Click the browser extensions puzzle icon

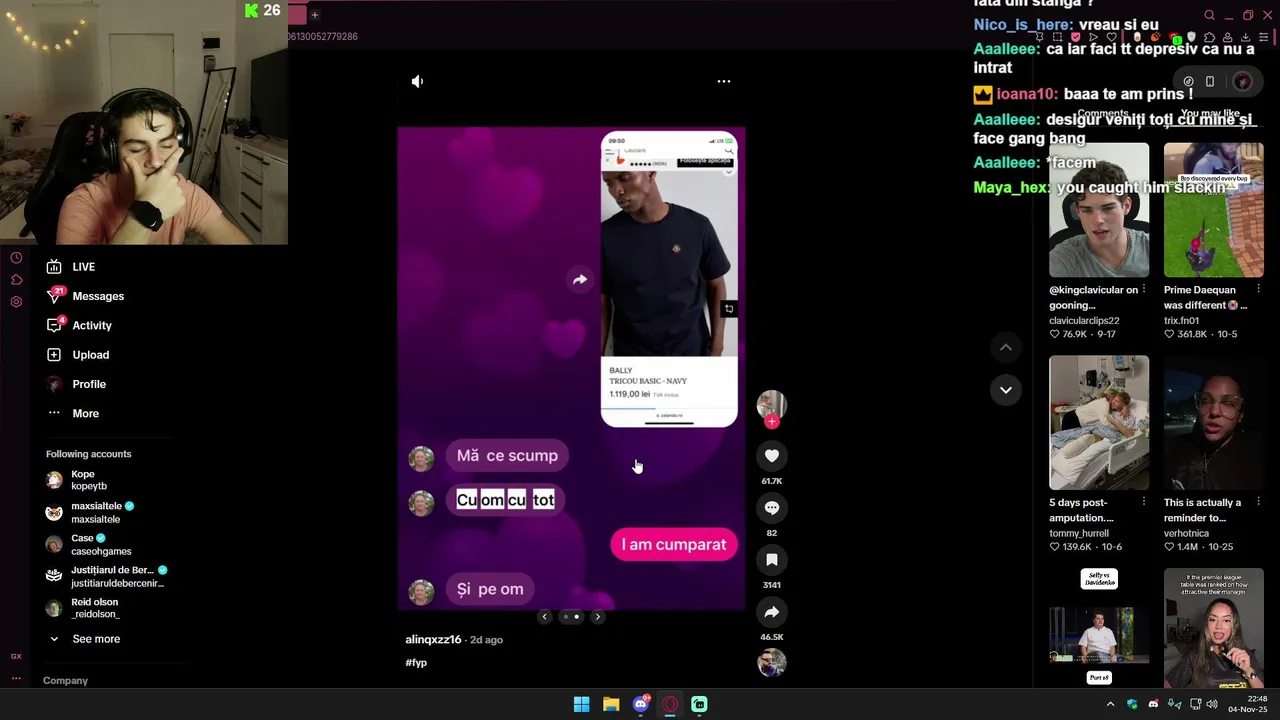point(1210,38)
